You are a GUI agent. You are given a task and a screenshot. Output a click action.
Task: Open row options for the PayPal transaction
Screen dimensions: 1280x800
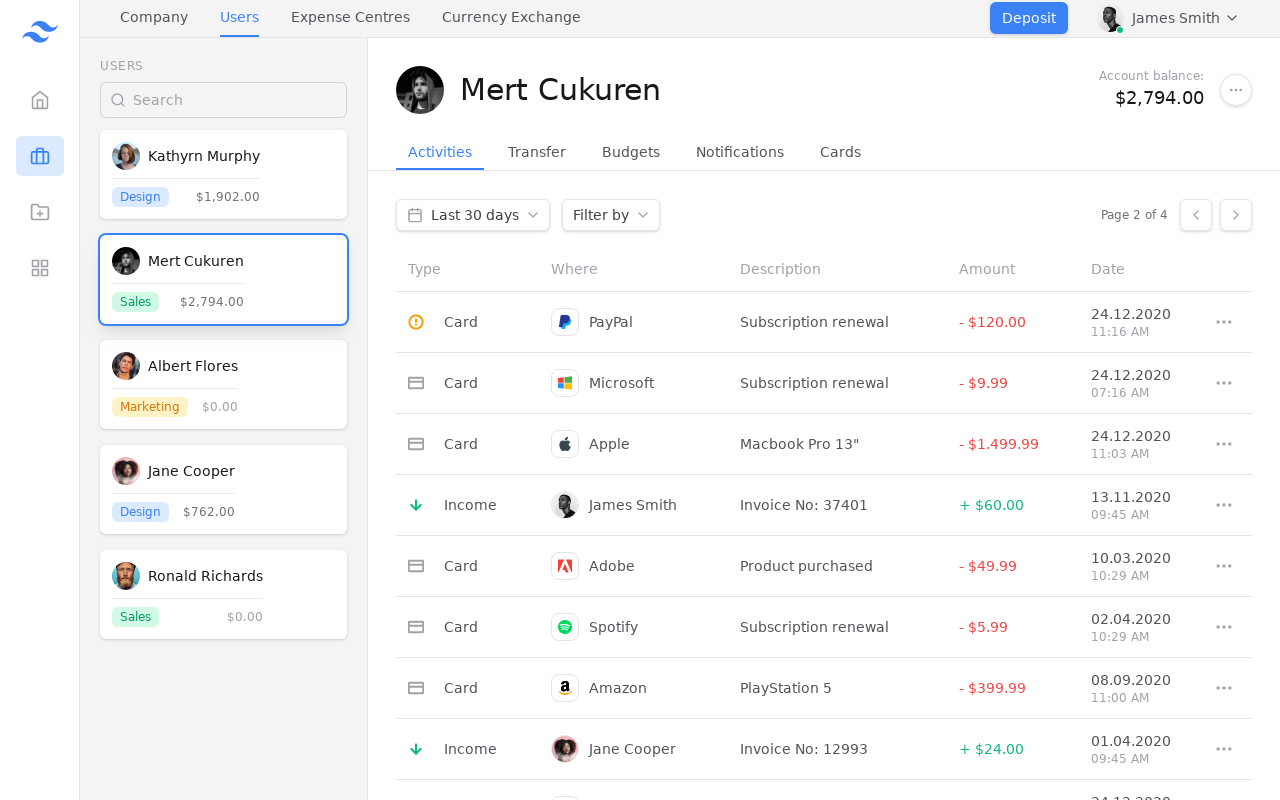(x=1224, y=322)
